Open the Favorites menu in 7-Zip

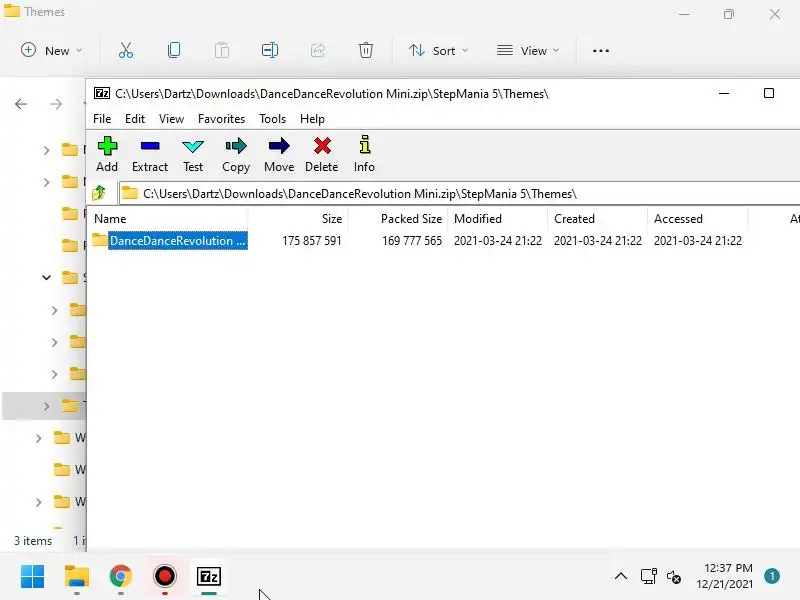pos(221,119)
